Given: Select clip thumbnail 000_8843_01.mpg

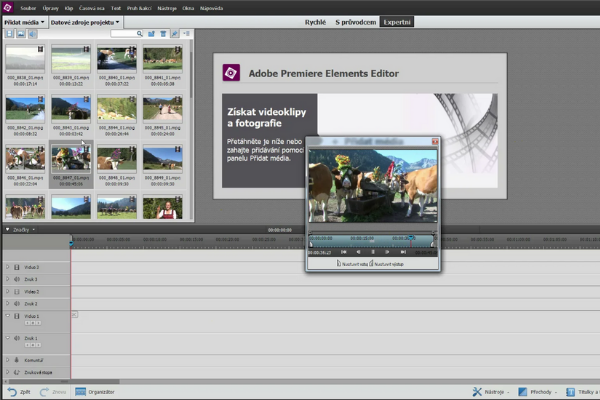Looking at the screenshot, I should point(71,108).
